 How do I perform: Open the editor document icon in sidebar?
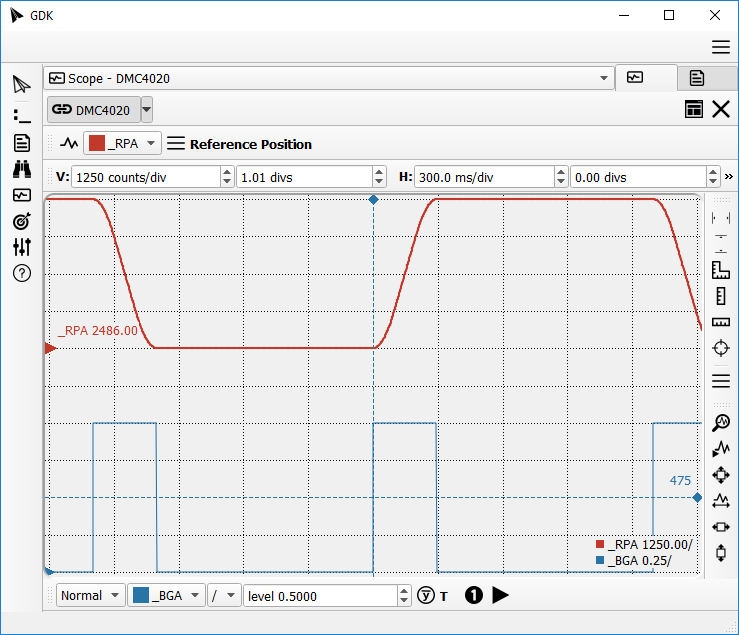(22, 143)
